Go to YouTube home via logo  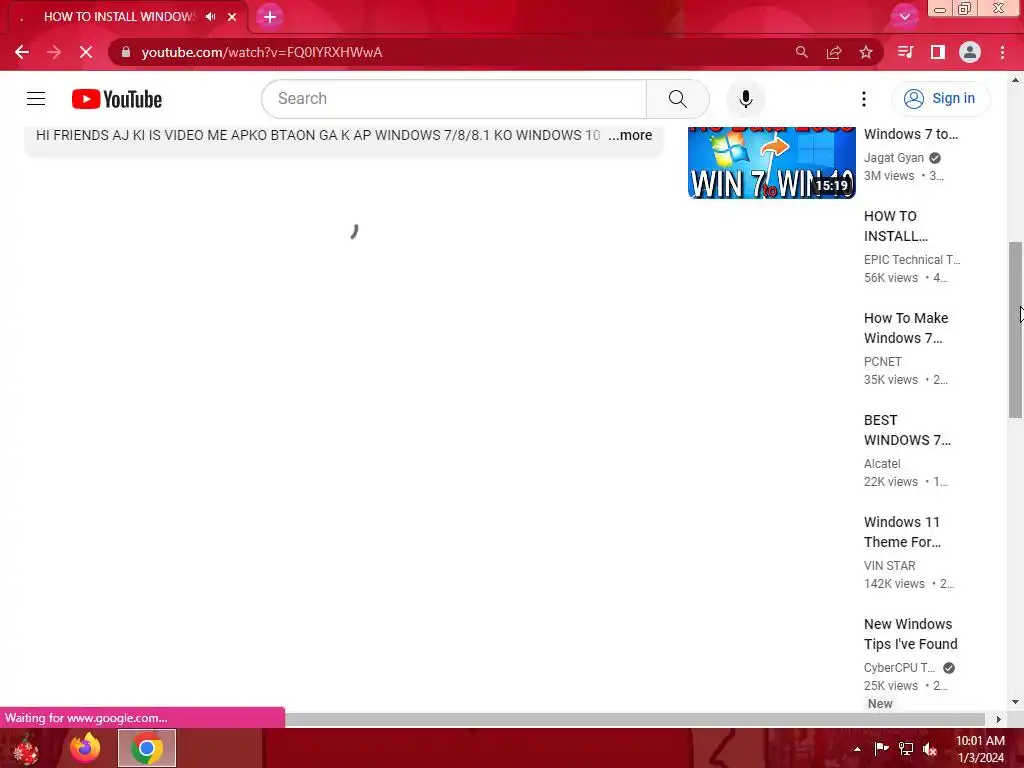117,99
